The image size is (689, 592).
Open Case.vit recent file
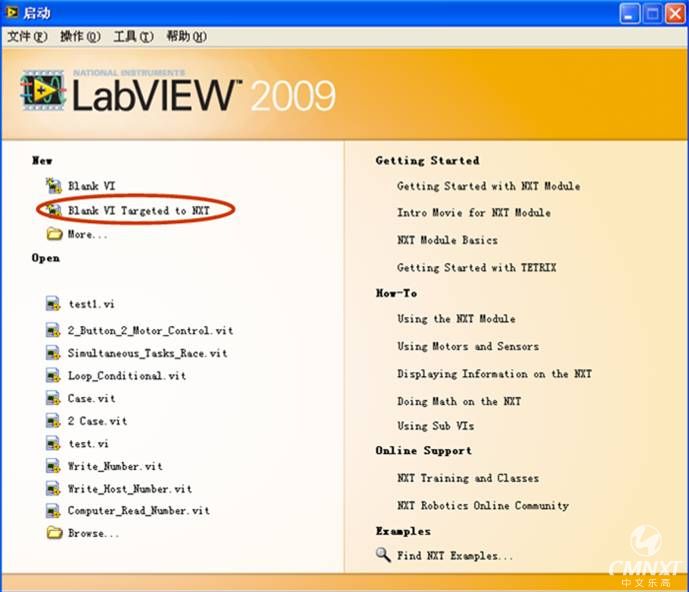coord(91,399)
